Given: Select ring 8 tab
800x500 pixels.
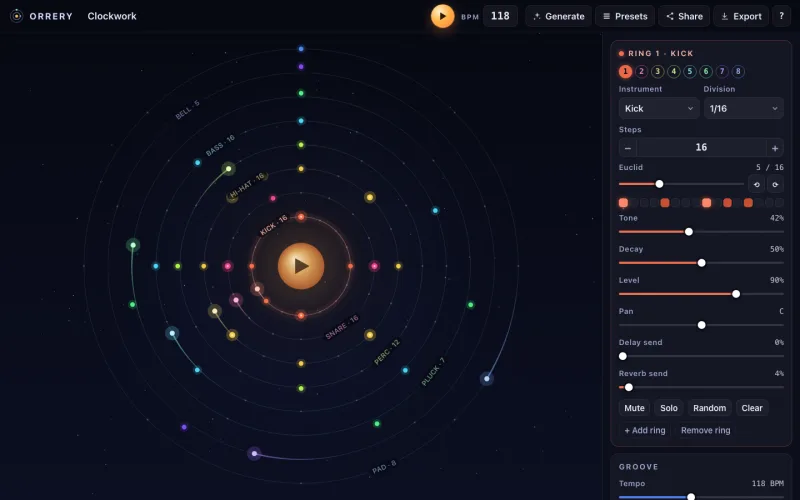Looking at the screenshot, I should tap(738, 71).
